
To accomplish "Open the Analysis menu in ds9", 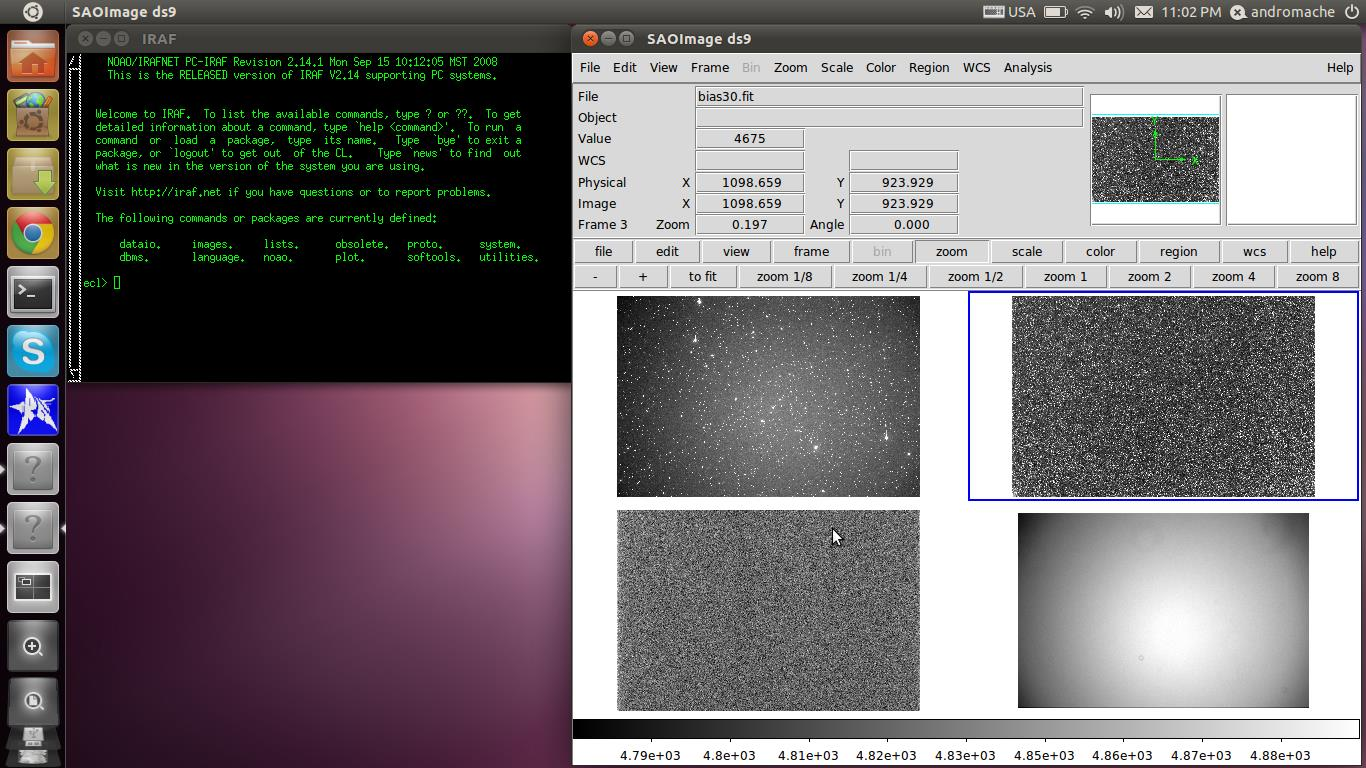I will click(x=1027, y=67).
